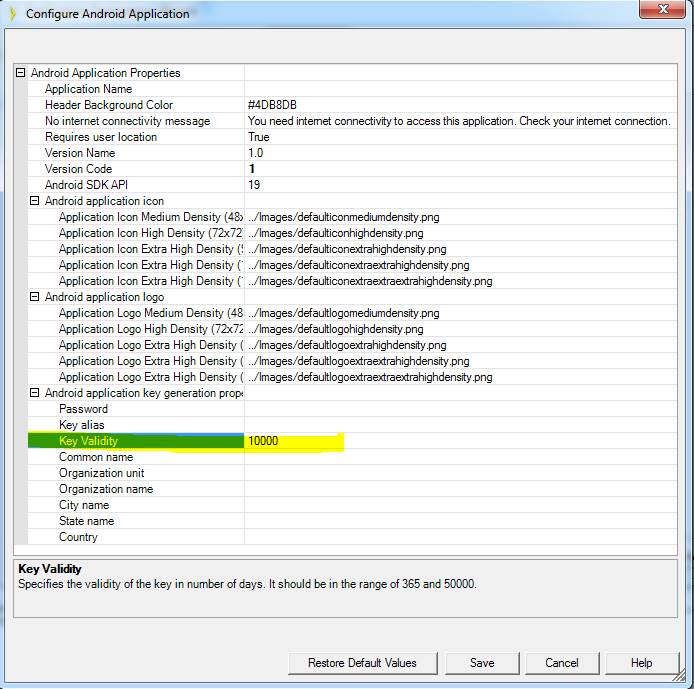Select the Organization name property label

pyautogui.click(x=106, y=489)
